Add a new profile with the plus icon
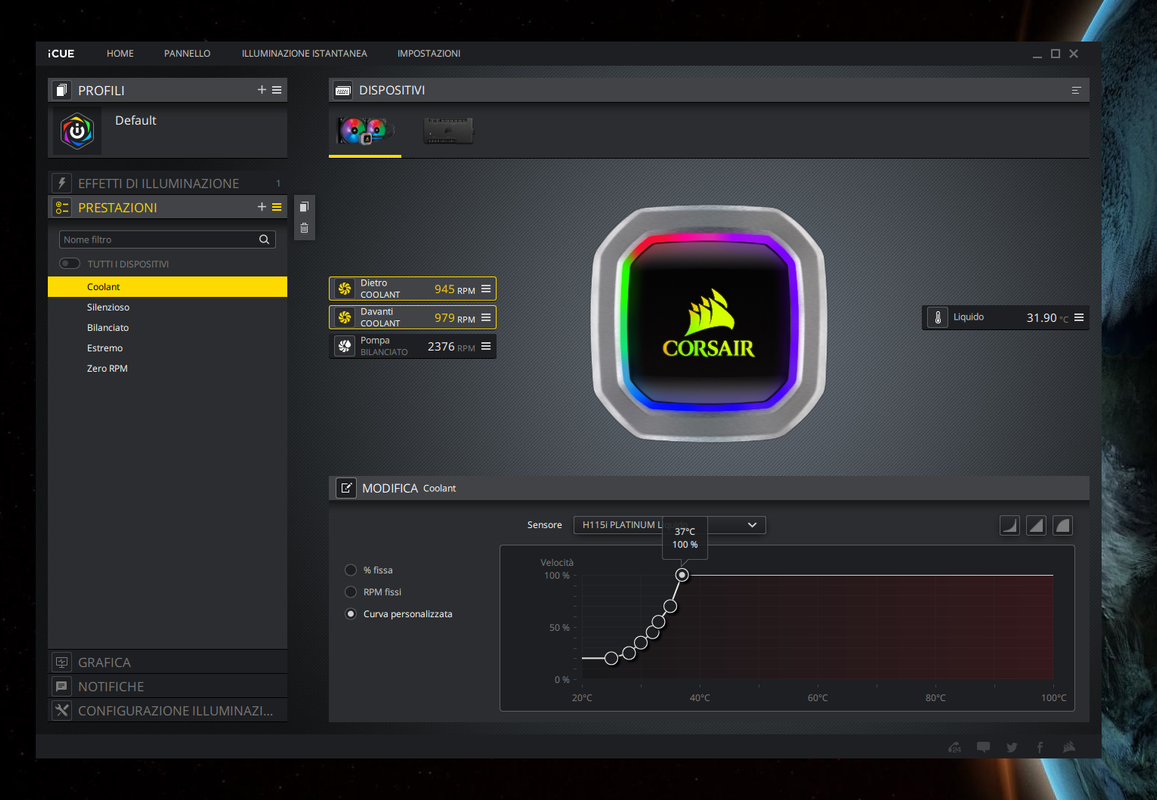Viewport: 1157px width, 800px height. coord(261,89)
